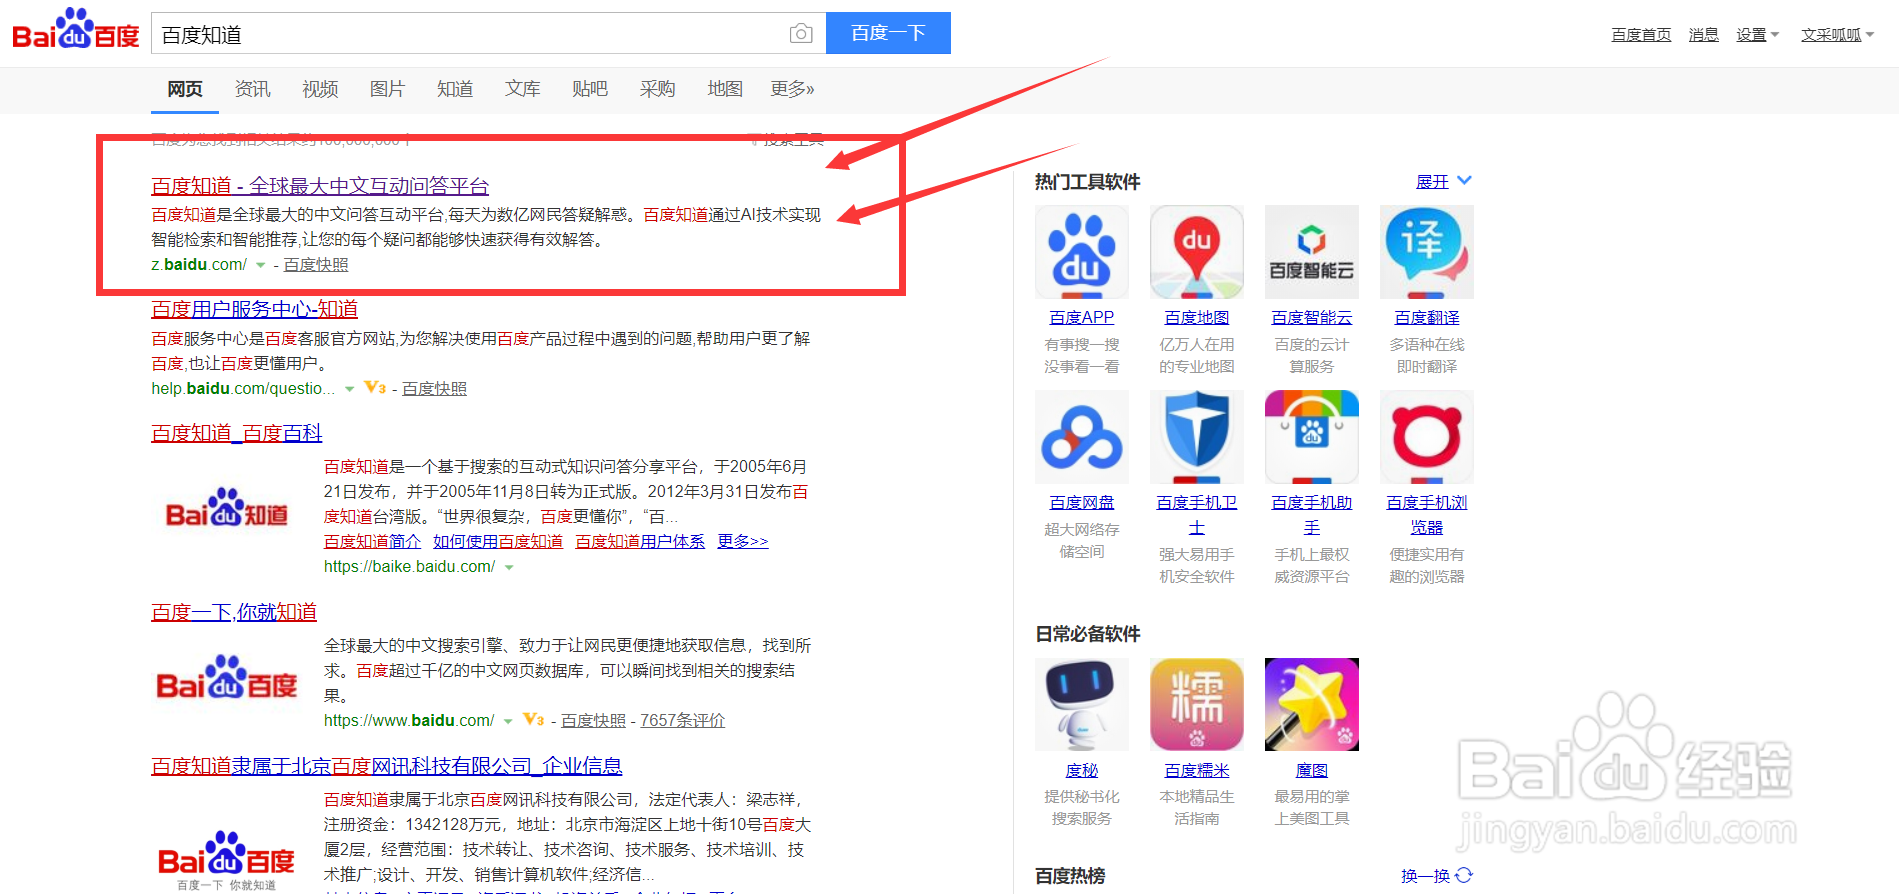Image resolution: width=1899 pixels, height=894 pixels.
Task: Open the camera image search icon
Action: tap(800, 34)
